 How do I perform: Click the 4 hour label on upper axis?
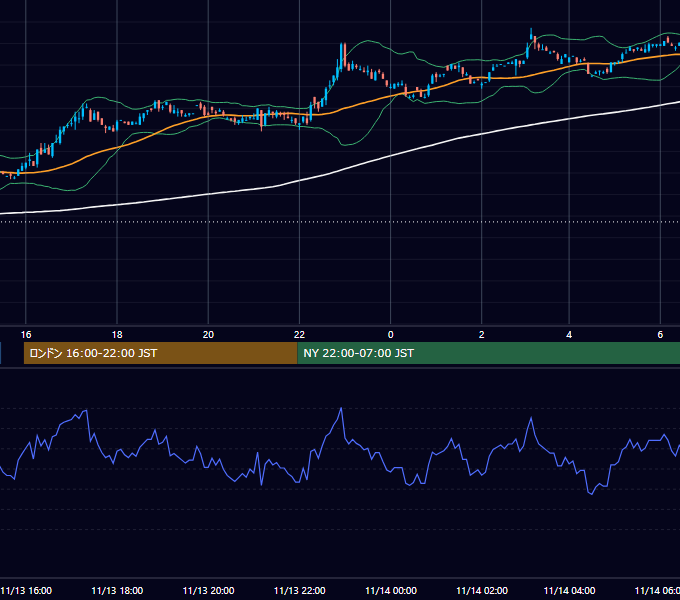point(569,335)
